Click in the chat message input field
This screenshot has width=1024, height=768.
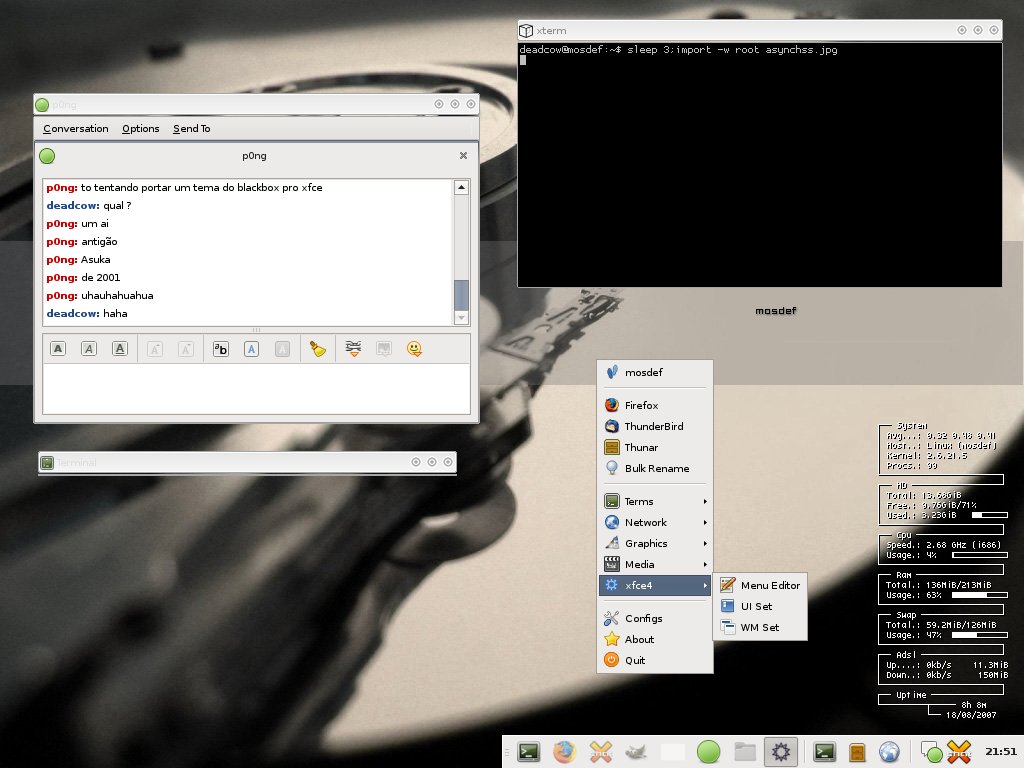(256, 389)
